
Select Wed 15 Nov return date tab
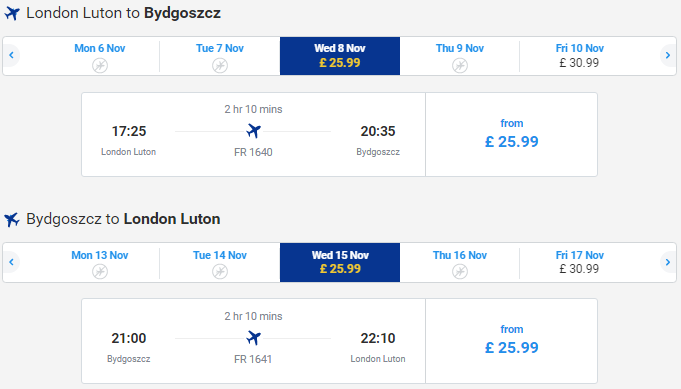click(x=340, y=262)
